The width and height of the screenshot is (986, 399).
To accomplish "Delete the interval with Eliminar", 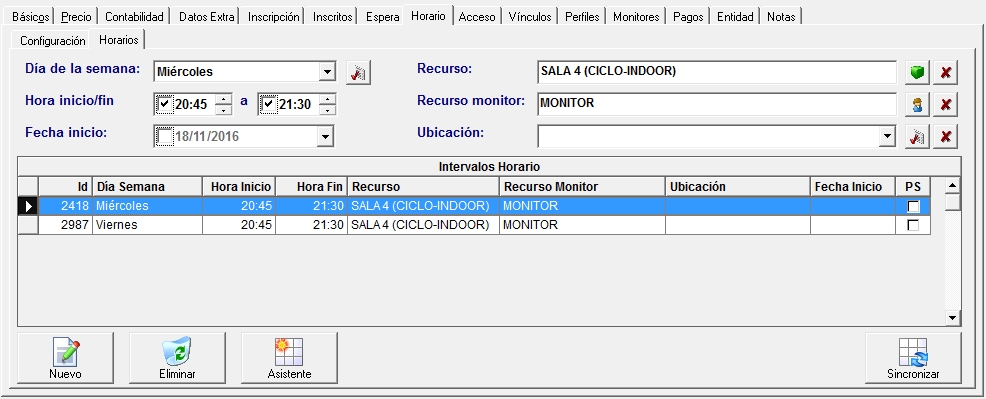I will click(177, 358).
